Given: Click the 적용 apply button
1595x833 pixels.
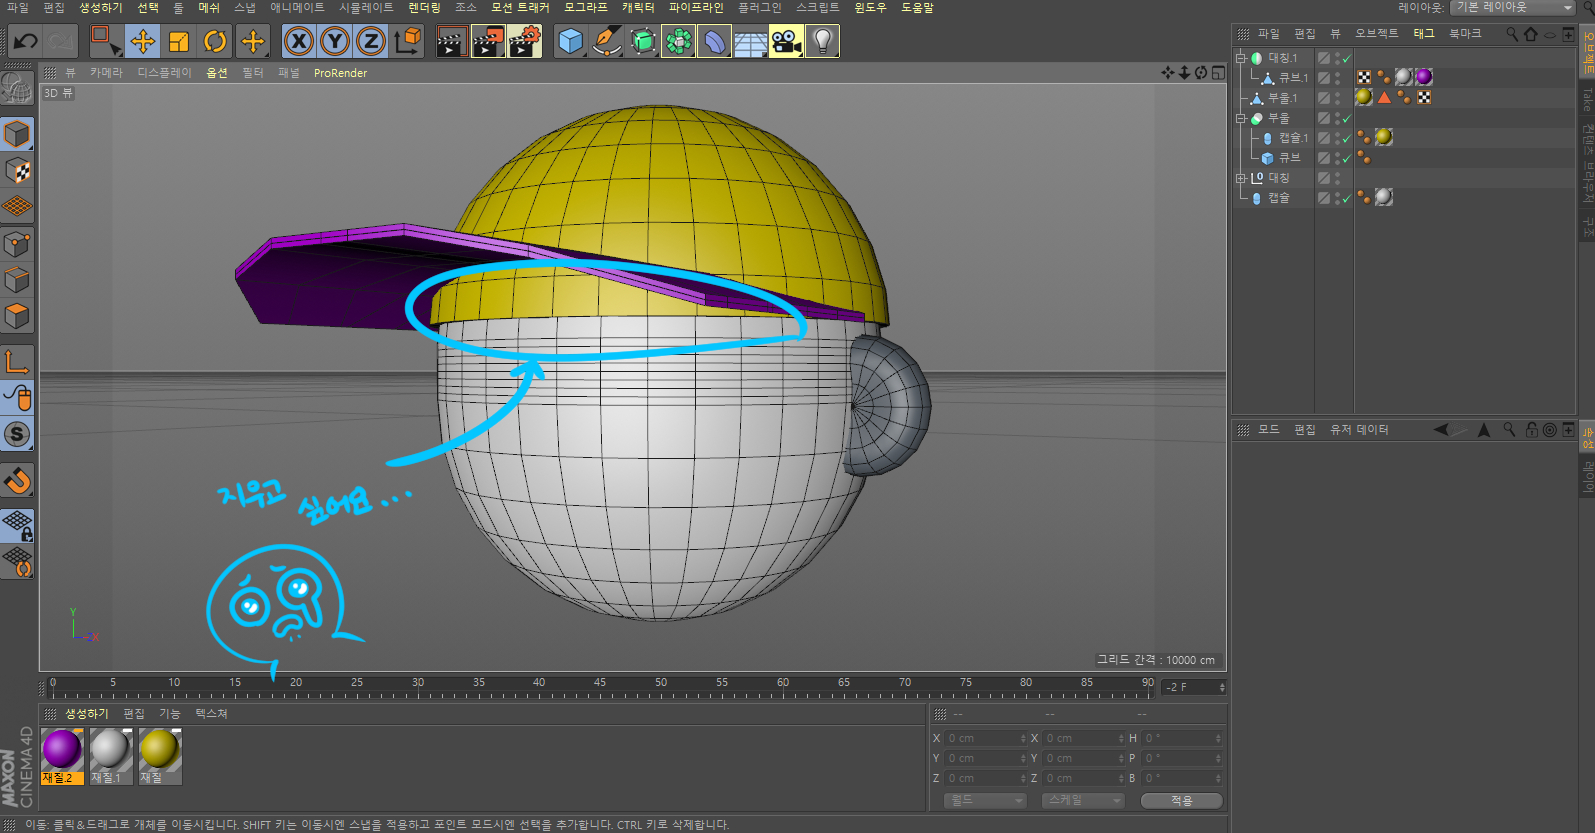Looking at the screenshot, I should [x=1181, y=801].
